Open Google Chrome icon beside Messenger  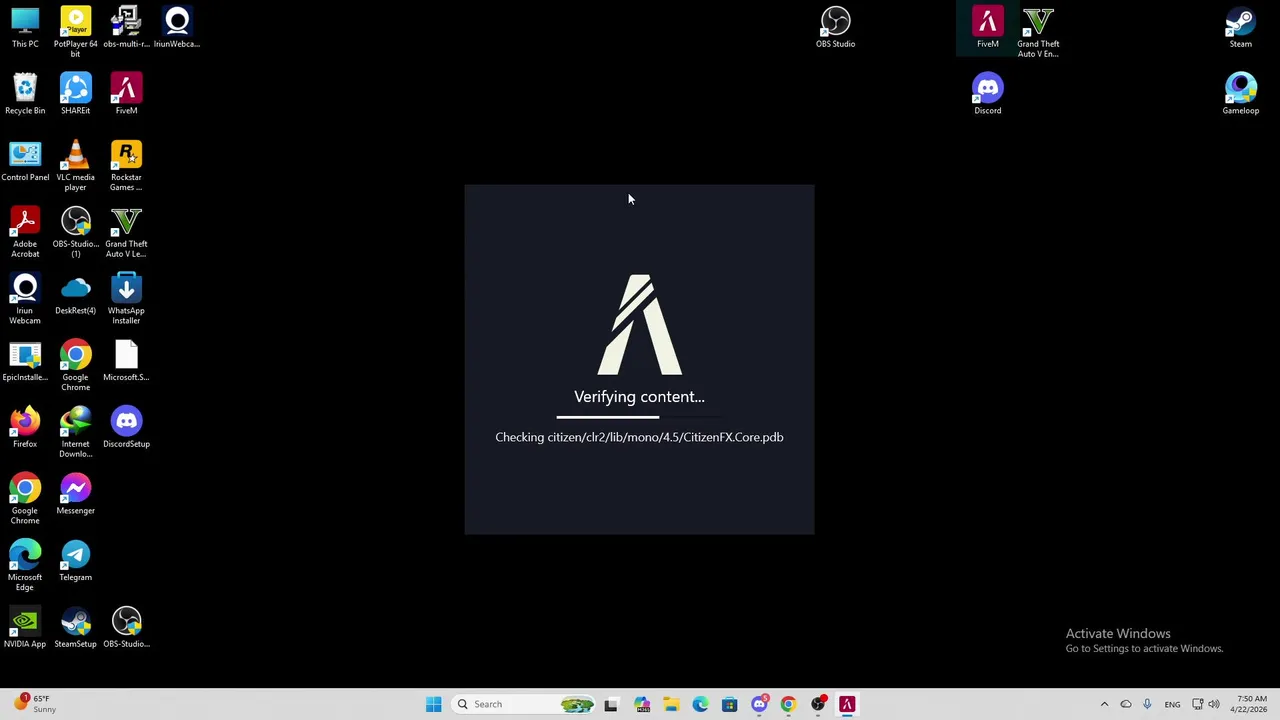coord(25,499)
